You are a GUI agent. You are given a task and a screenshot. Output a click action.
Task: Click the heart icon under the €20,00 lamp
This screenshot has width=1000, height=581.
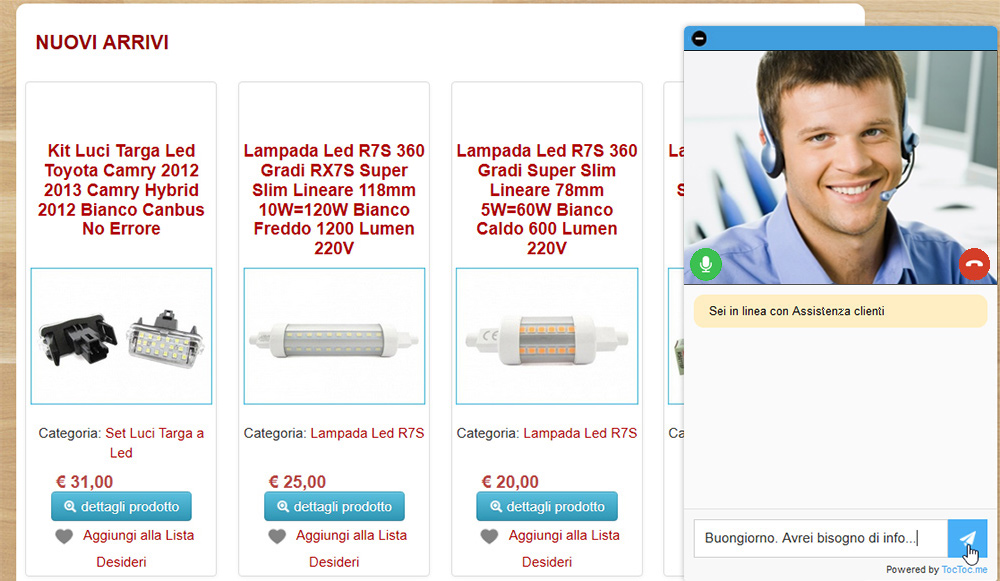pos(489,536)
